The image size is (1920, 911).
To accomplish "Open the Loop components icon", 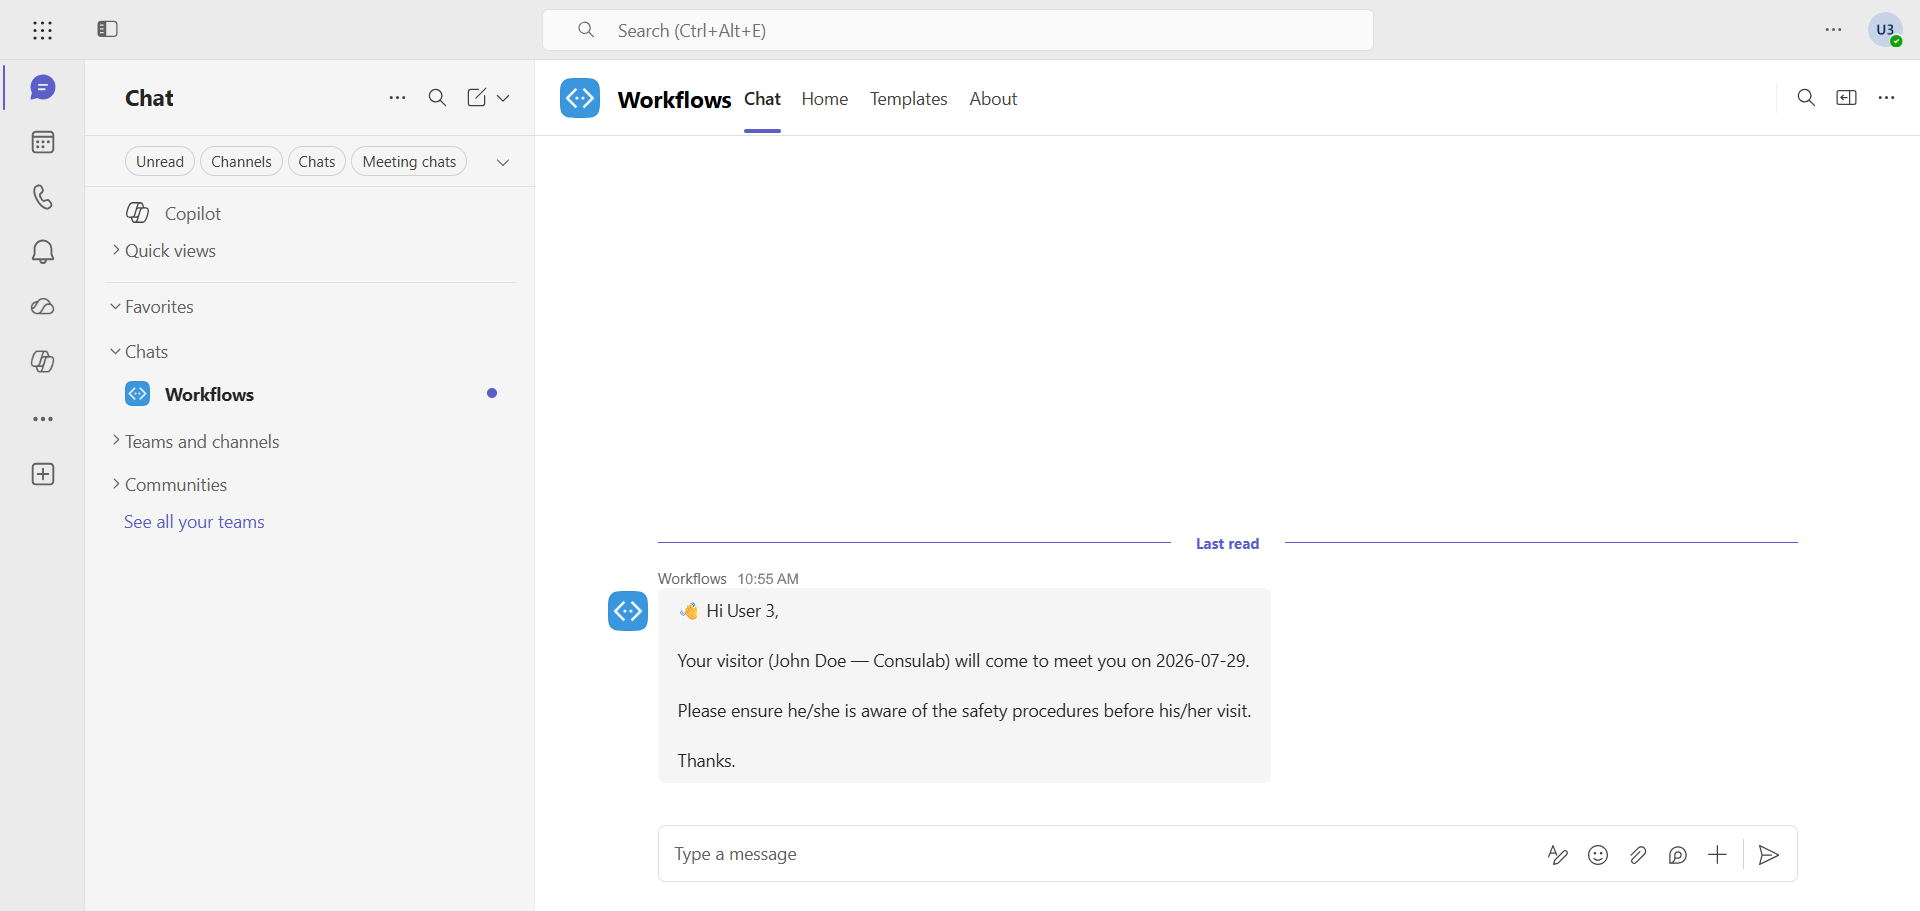I will coord(1678,855).
